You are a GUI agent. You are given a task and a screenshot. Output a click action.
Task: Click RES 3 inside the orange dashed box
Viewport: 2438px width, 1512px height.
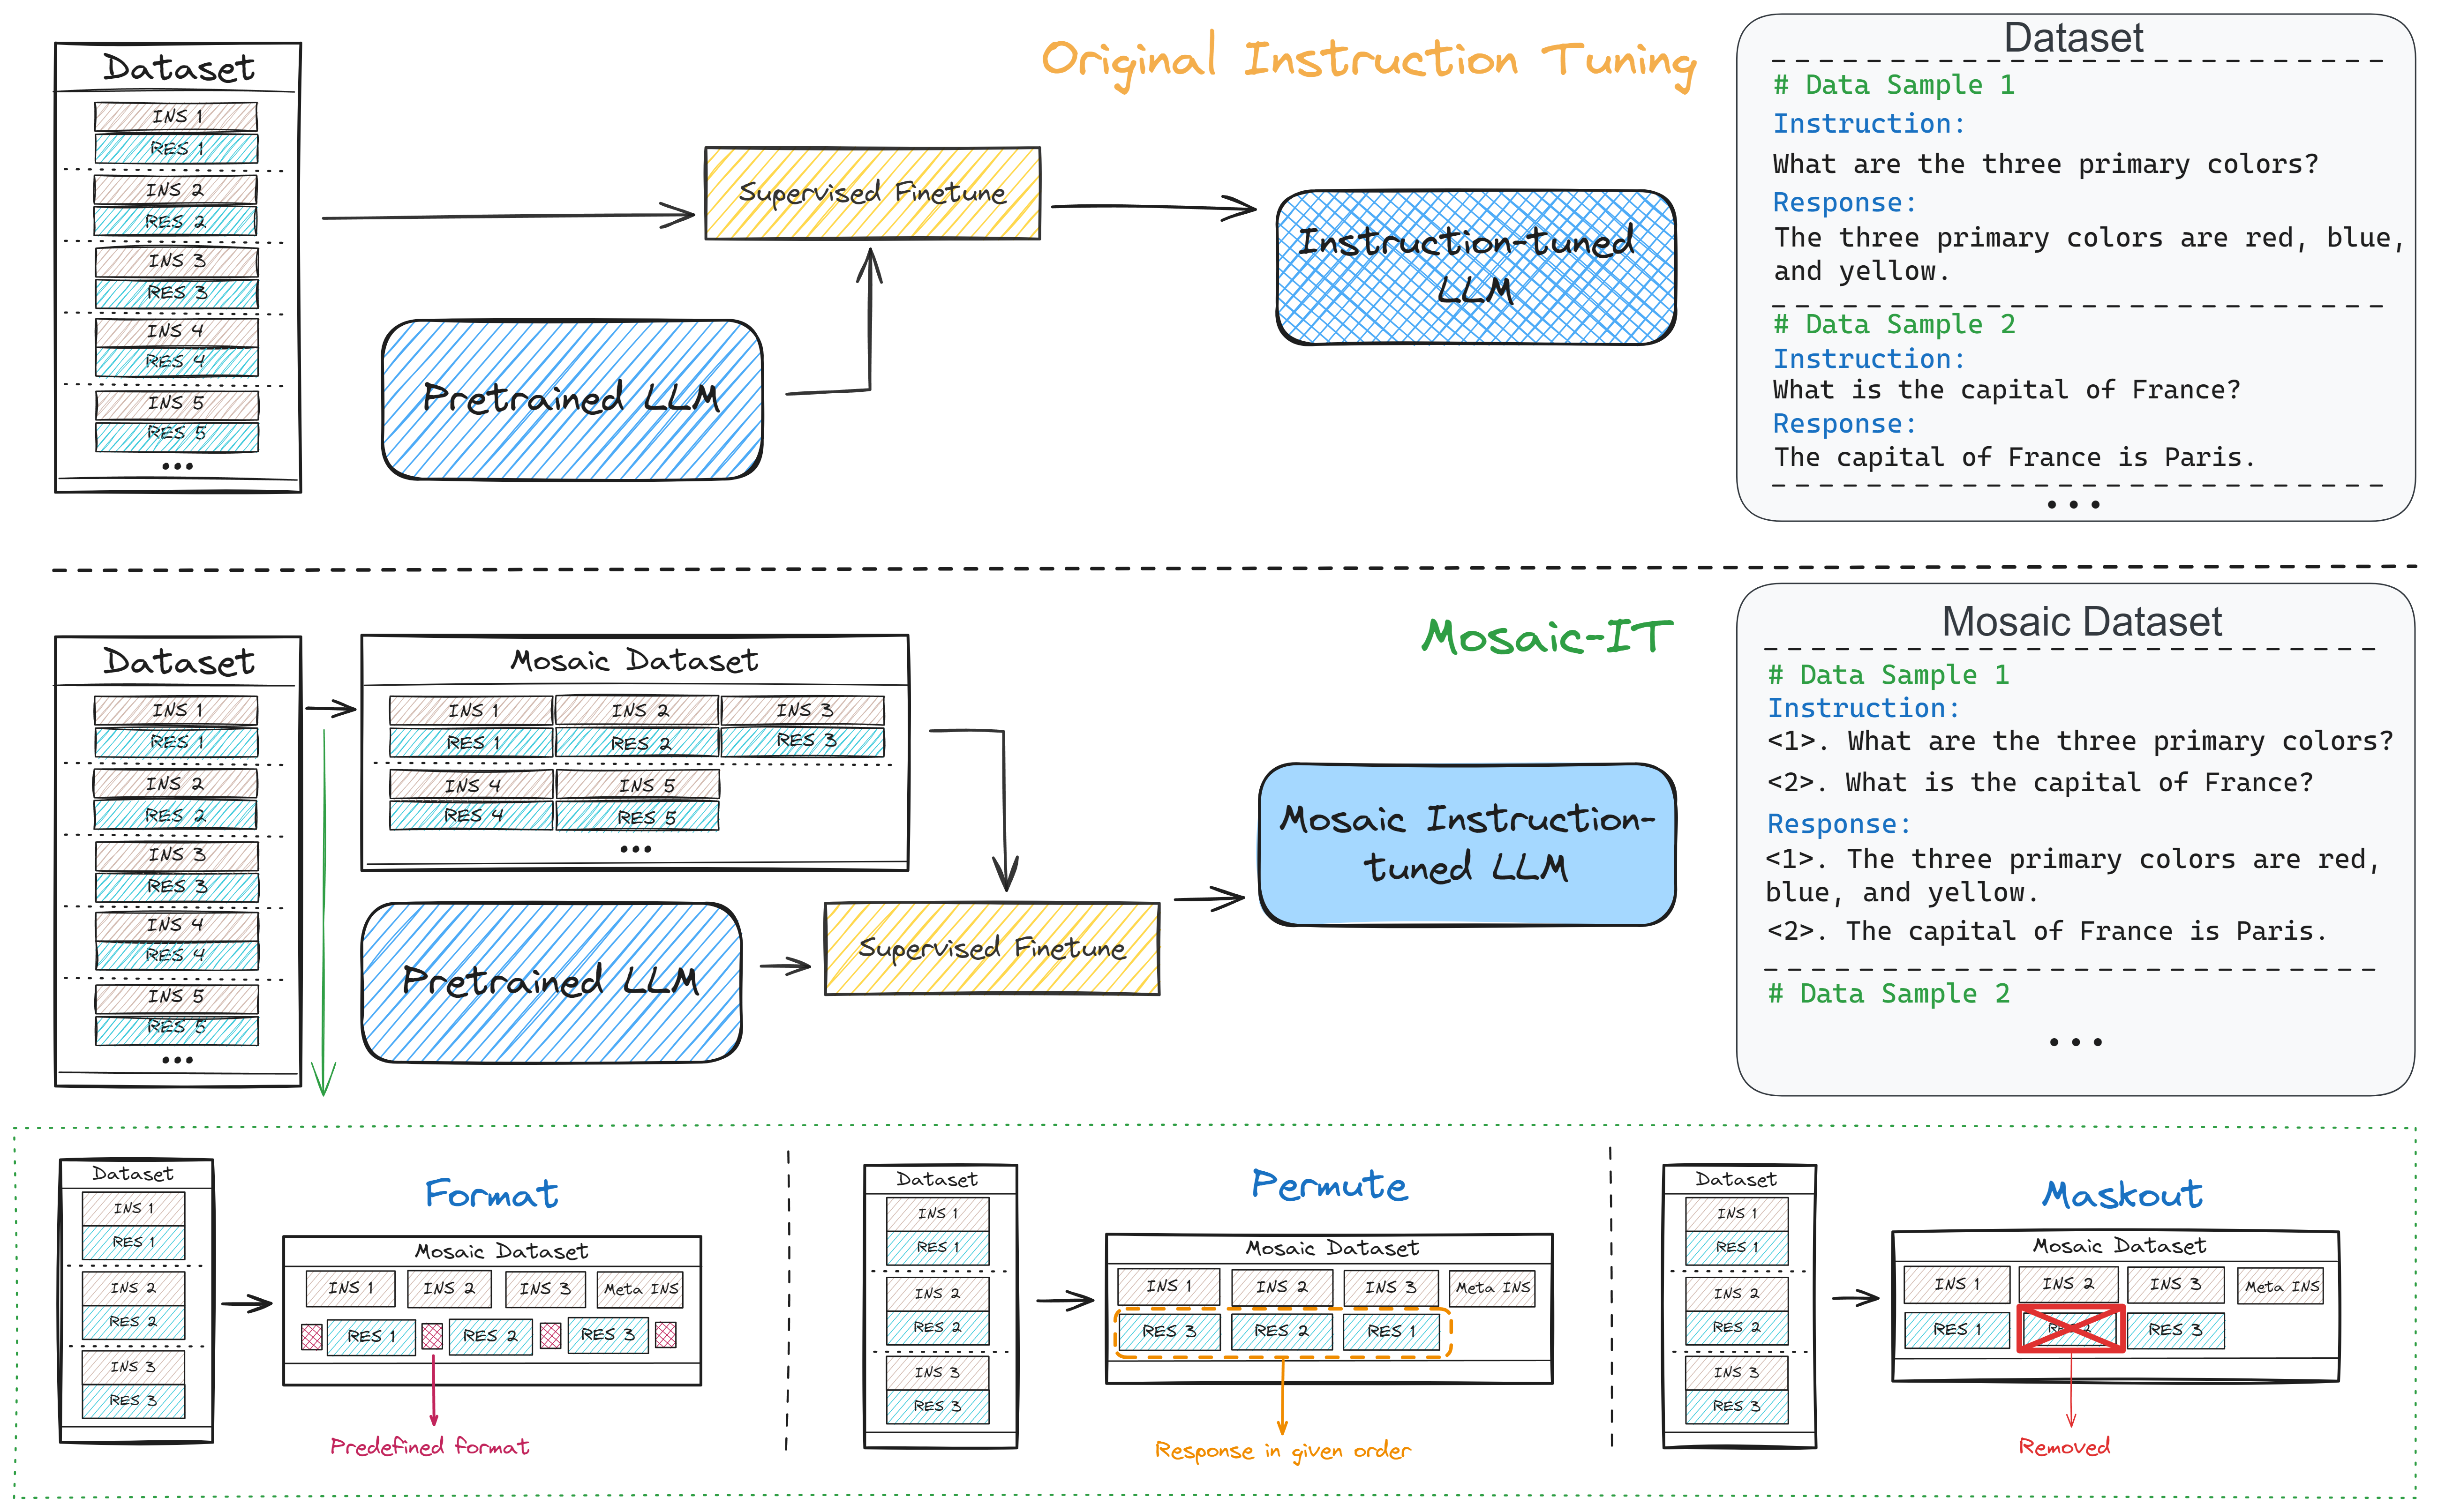point(1169,1331)
